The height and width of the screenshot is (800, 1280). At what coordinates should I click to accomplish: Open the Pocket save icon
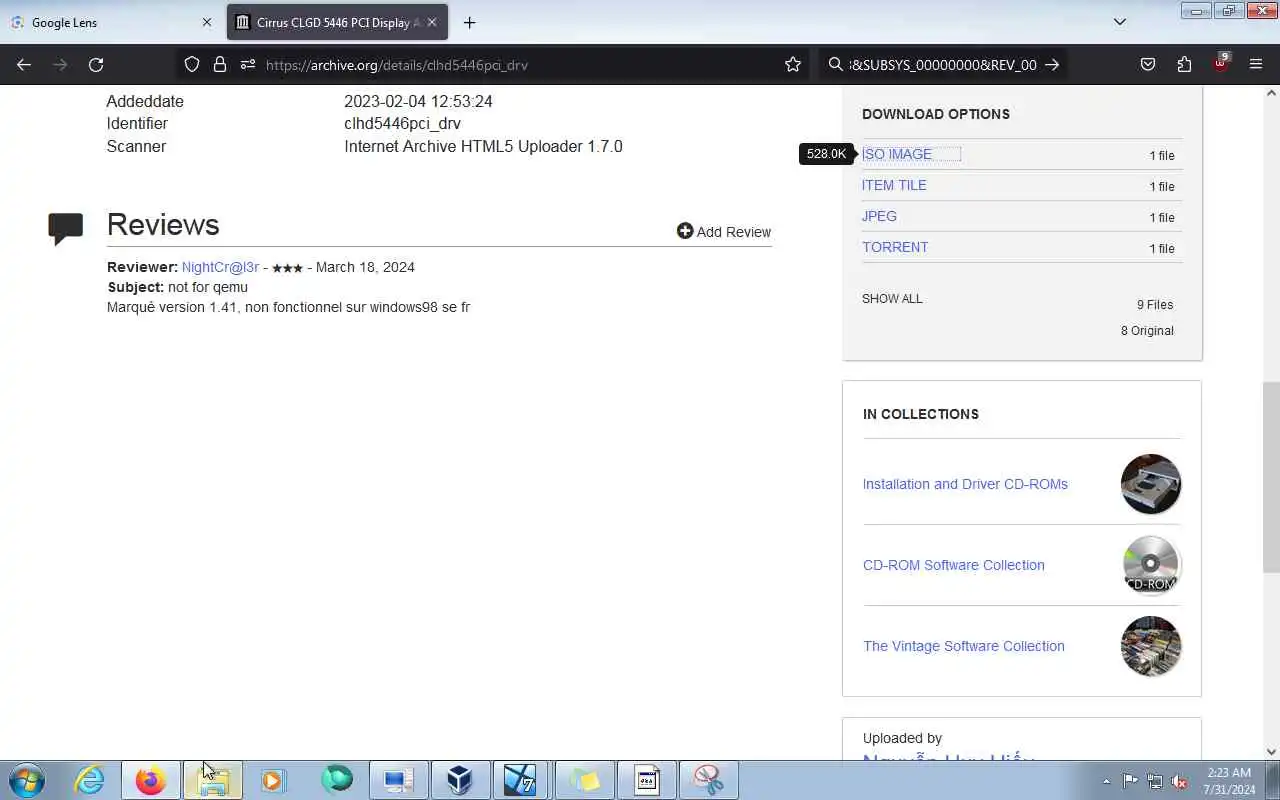point(1148,64)
